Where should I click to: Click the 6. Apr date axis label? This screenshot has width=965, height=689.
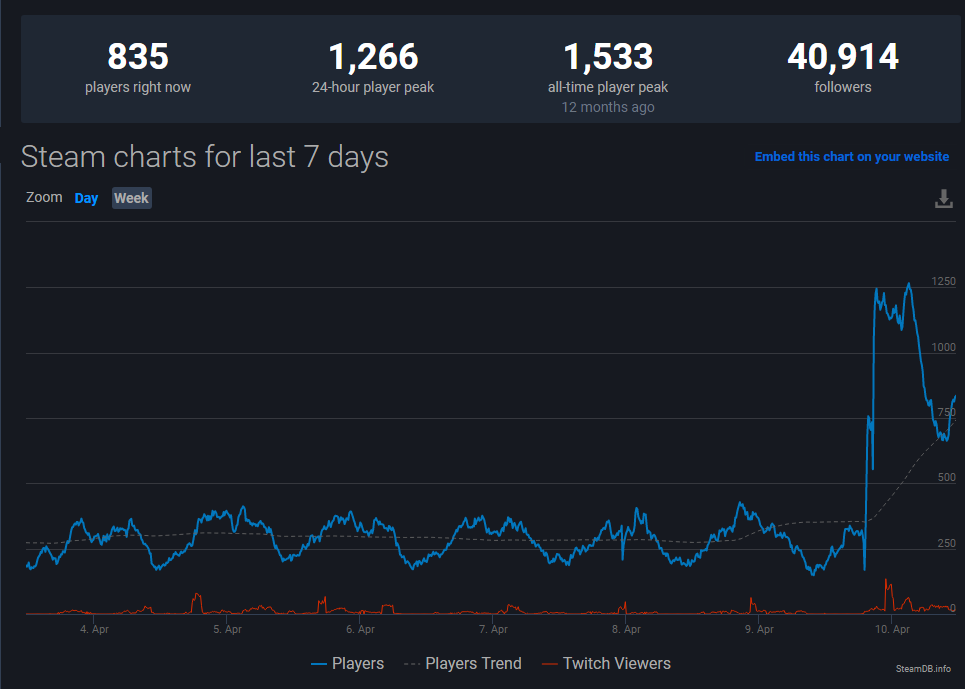tap(360, 630)
